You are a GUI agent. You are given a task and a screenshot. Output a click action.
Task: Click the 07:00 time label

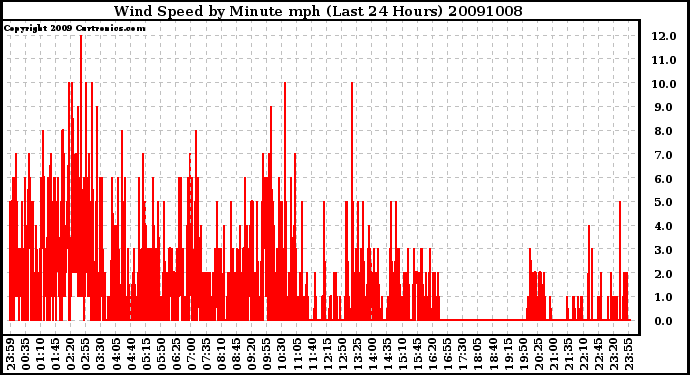coord(191,355)
